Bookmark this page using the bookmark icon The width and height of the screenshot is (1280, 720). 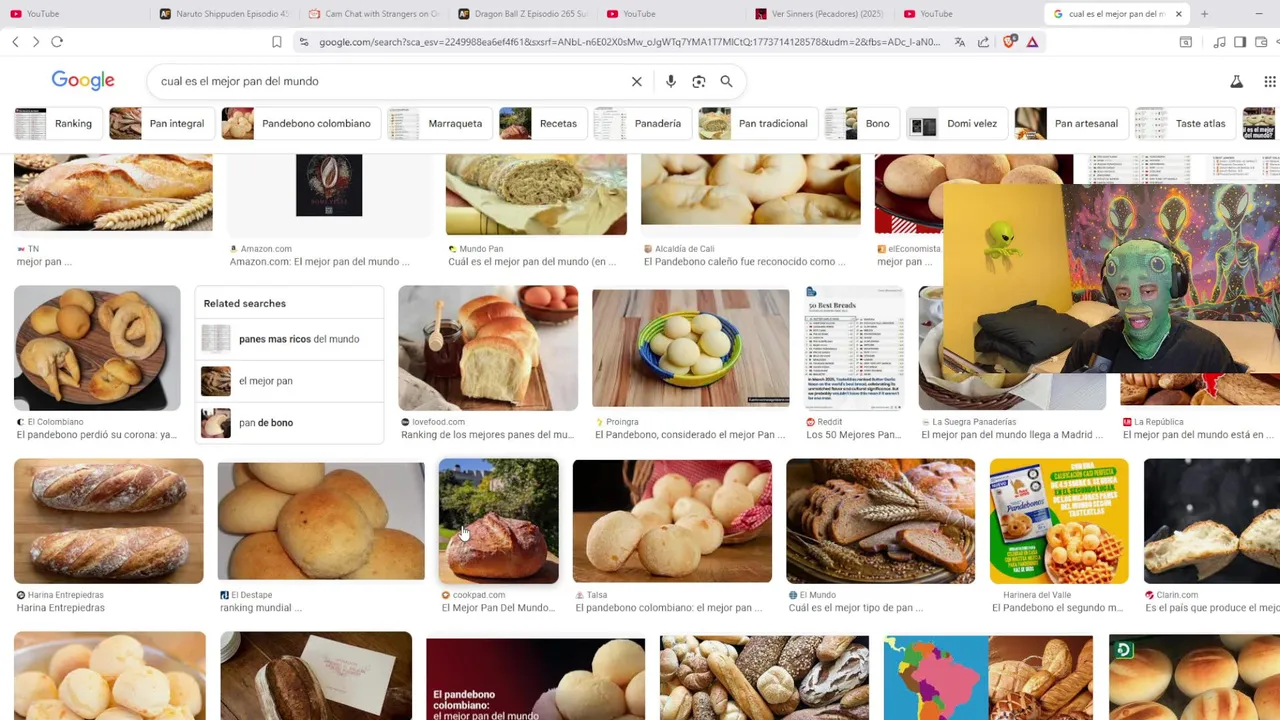[277, 42]
